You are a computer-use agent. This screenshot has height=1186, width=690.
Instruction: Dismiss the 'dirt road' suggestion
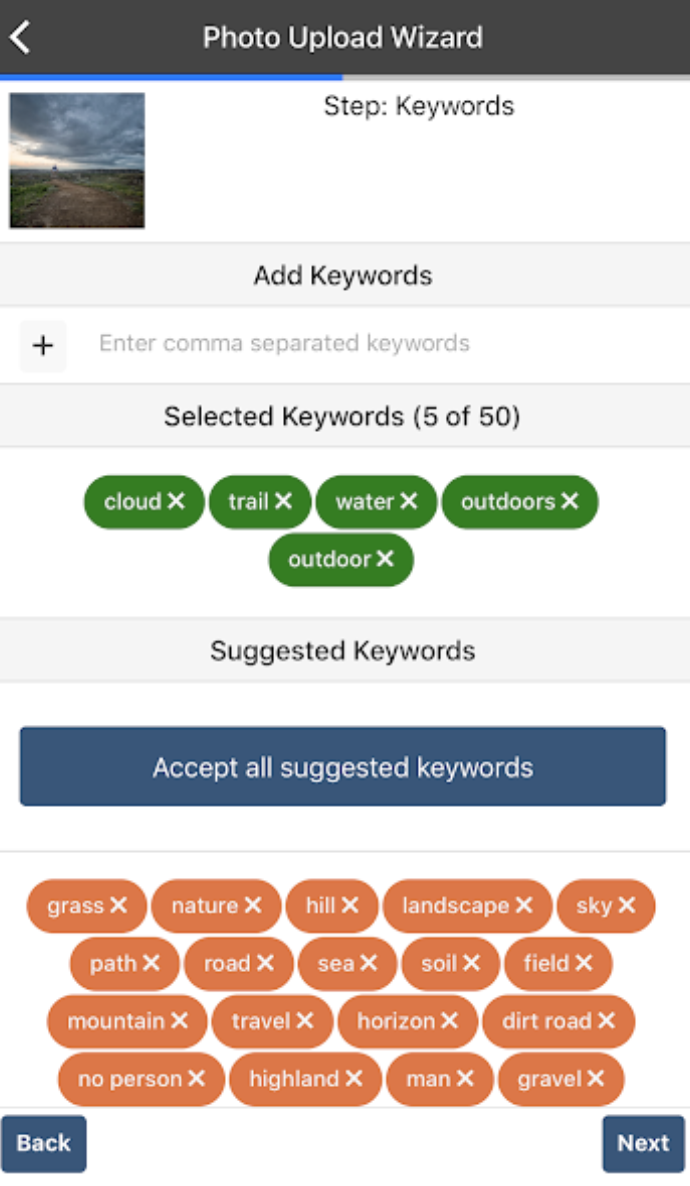tap(606, 1021)
